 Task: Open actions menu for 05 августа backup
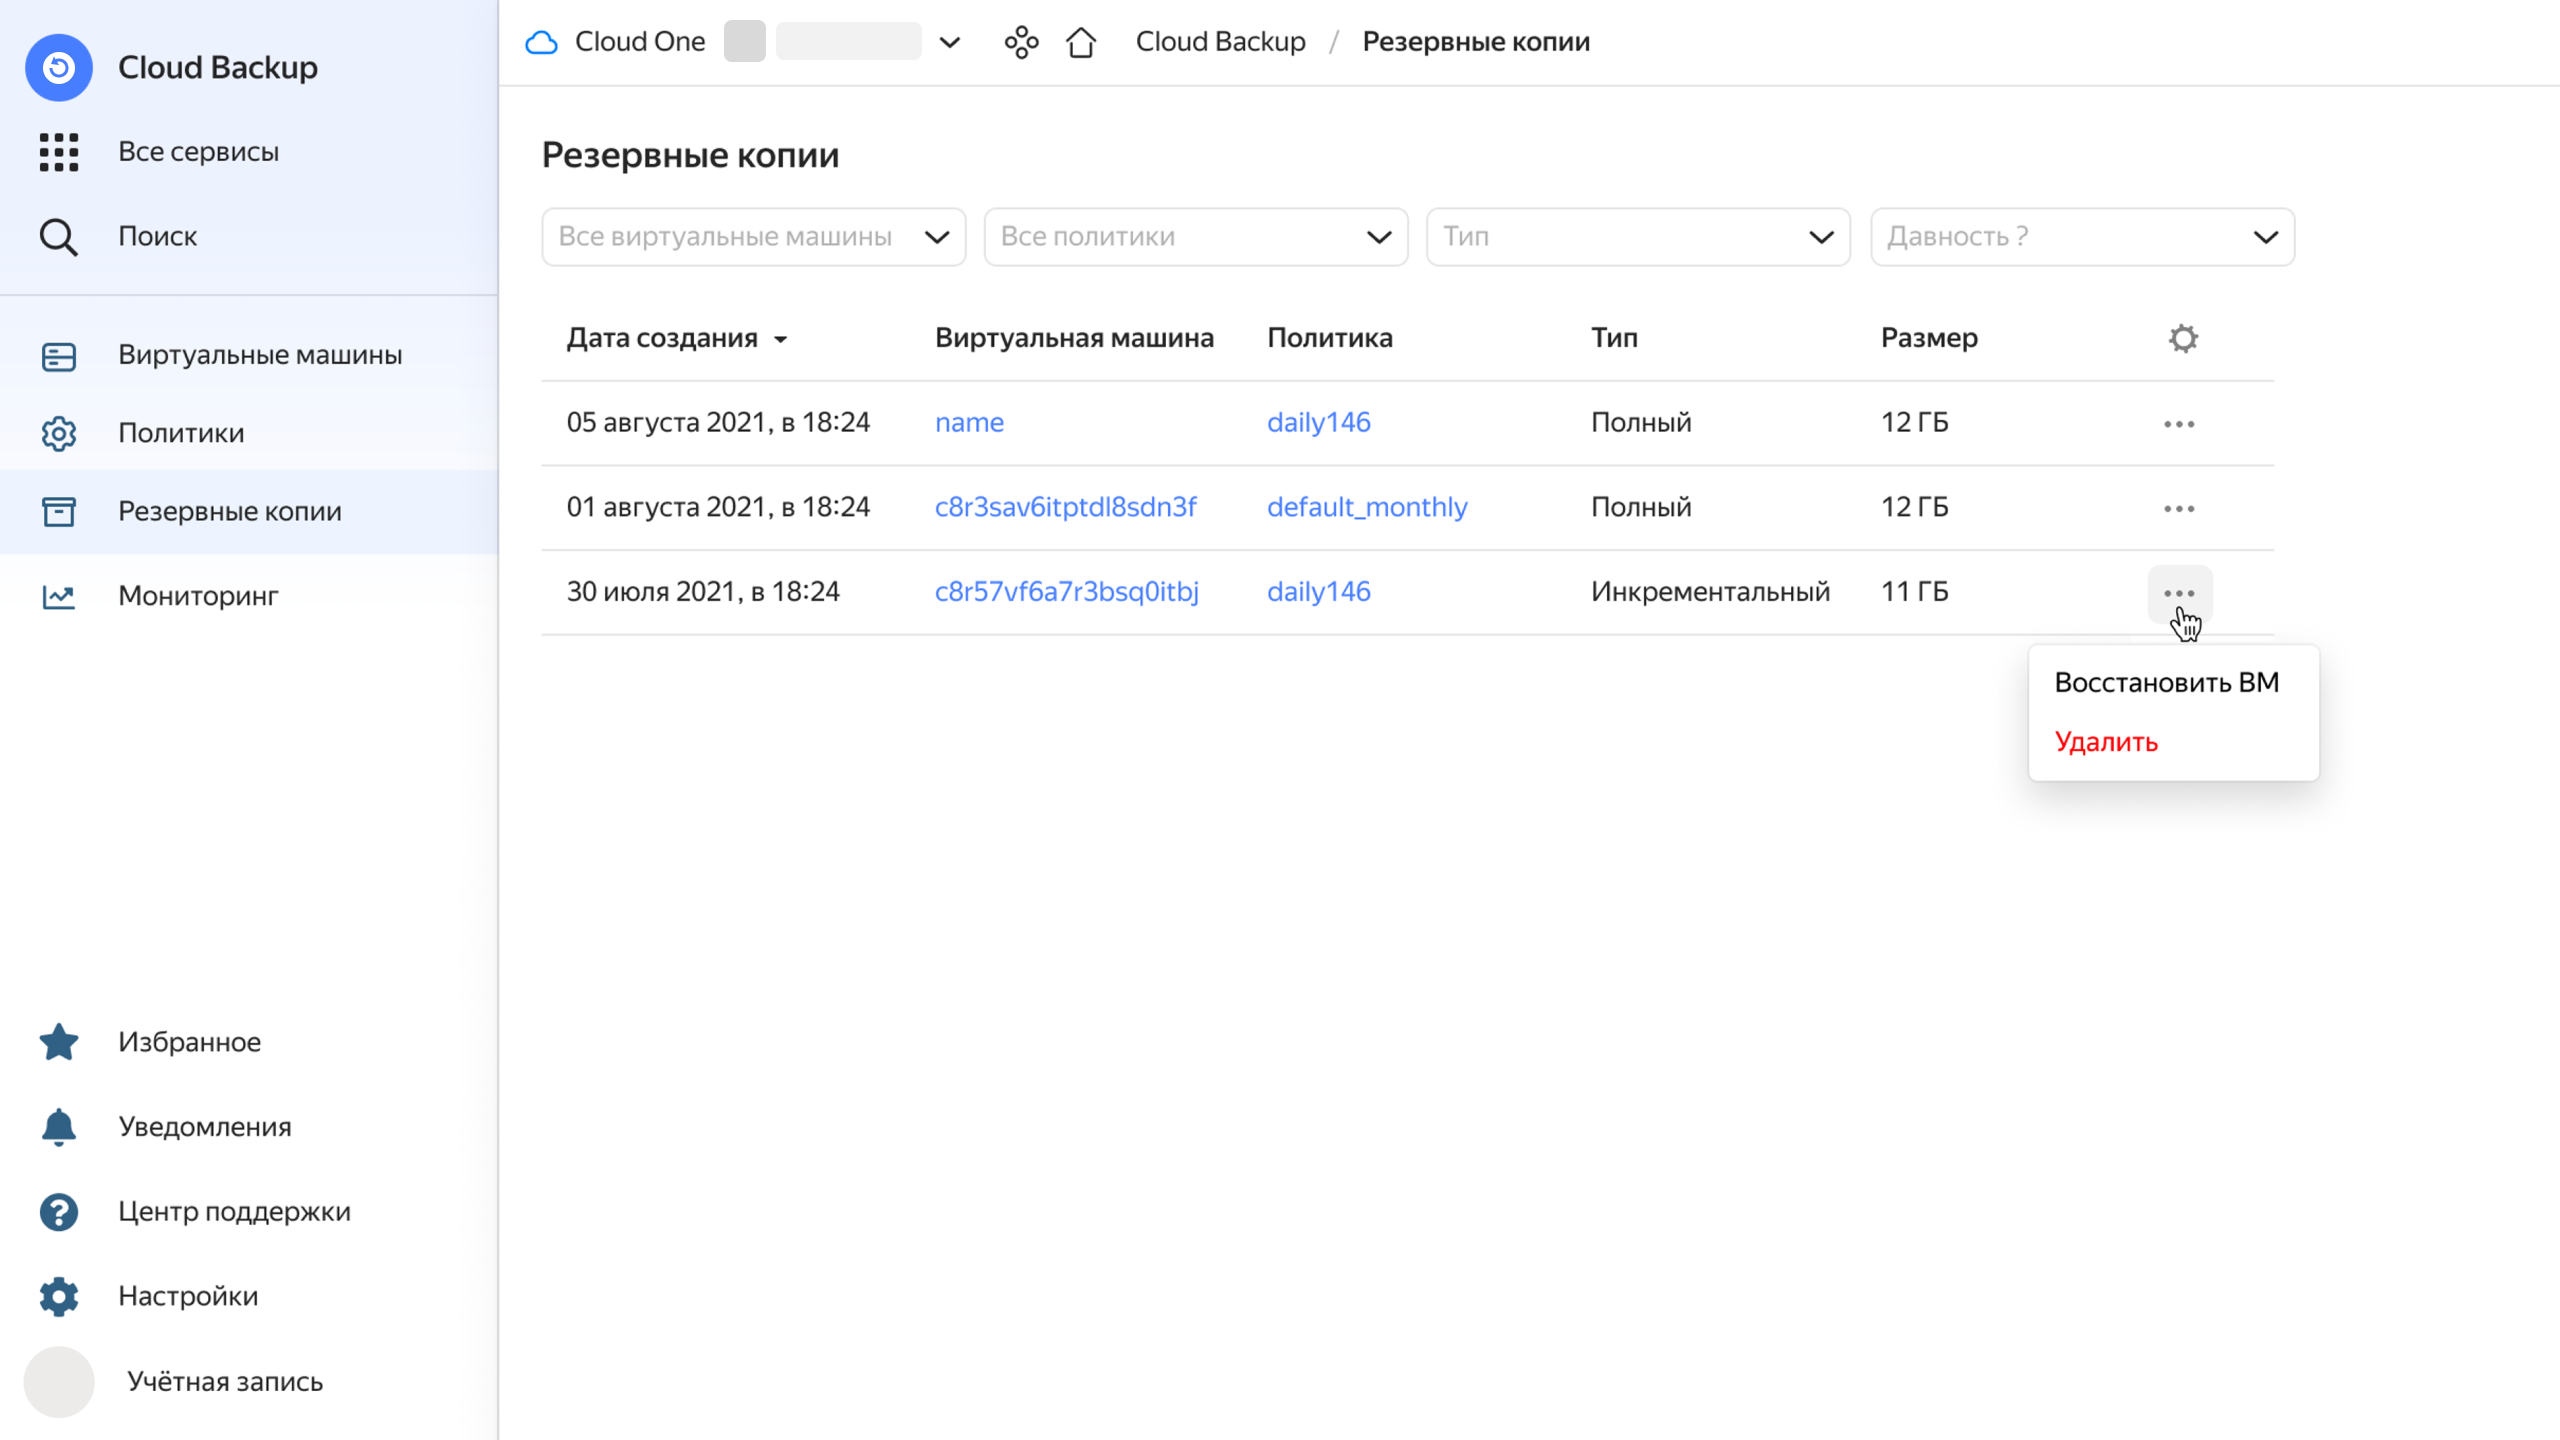click(x=2179, y=424)
